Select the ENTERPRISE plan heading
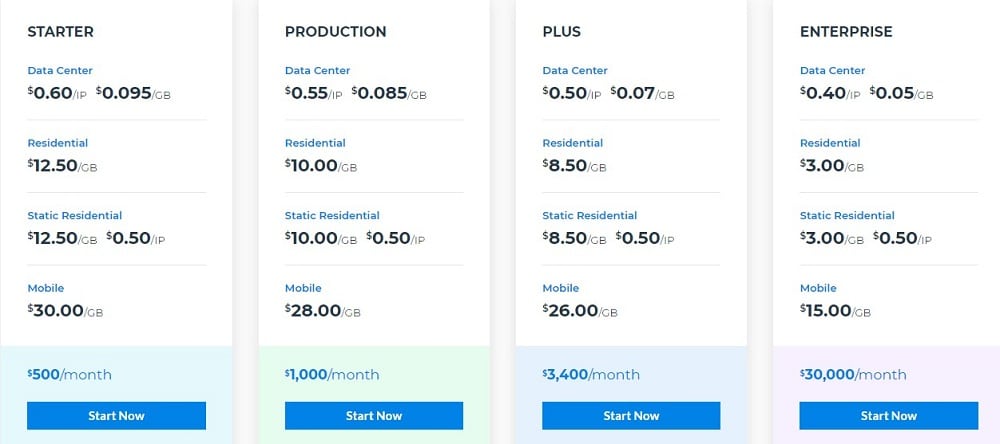Image resolution: width=1000 pixels, height=444 pixels. (x=846, y=32)
